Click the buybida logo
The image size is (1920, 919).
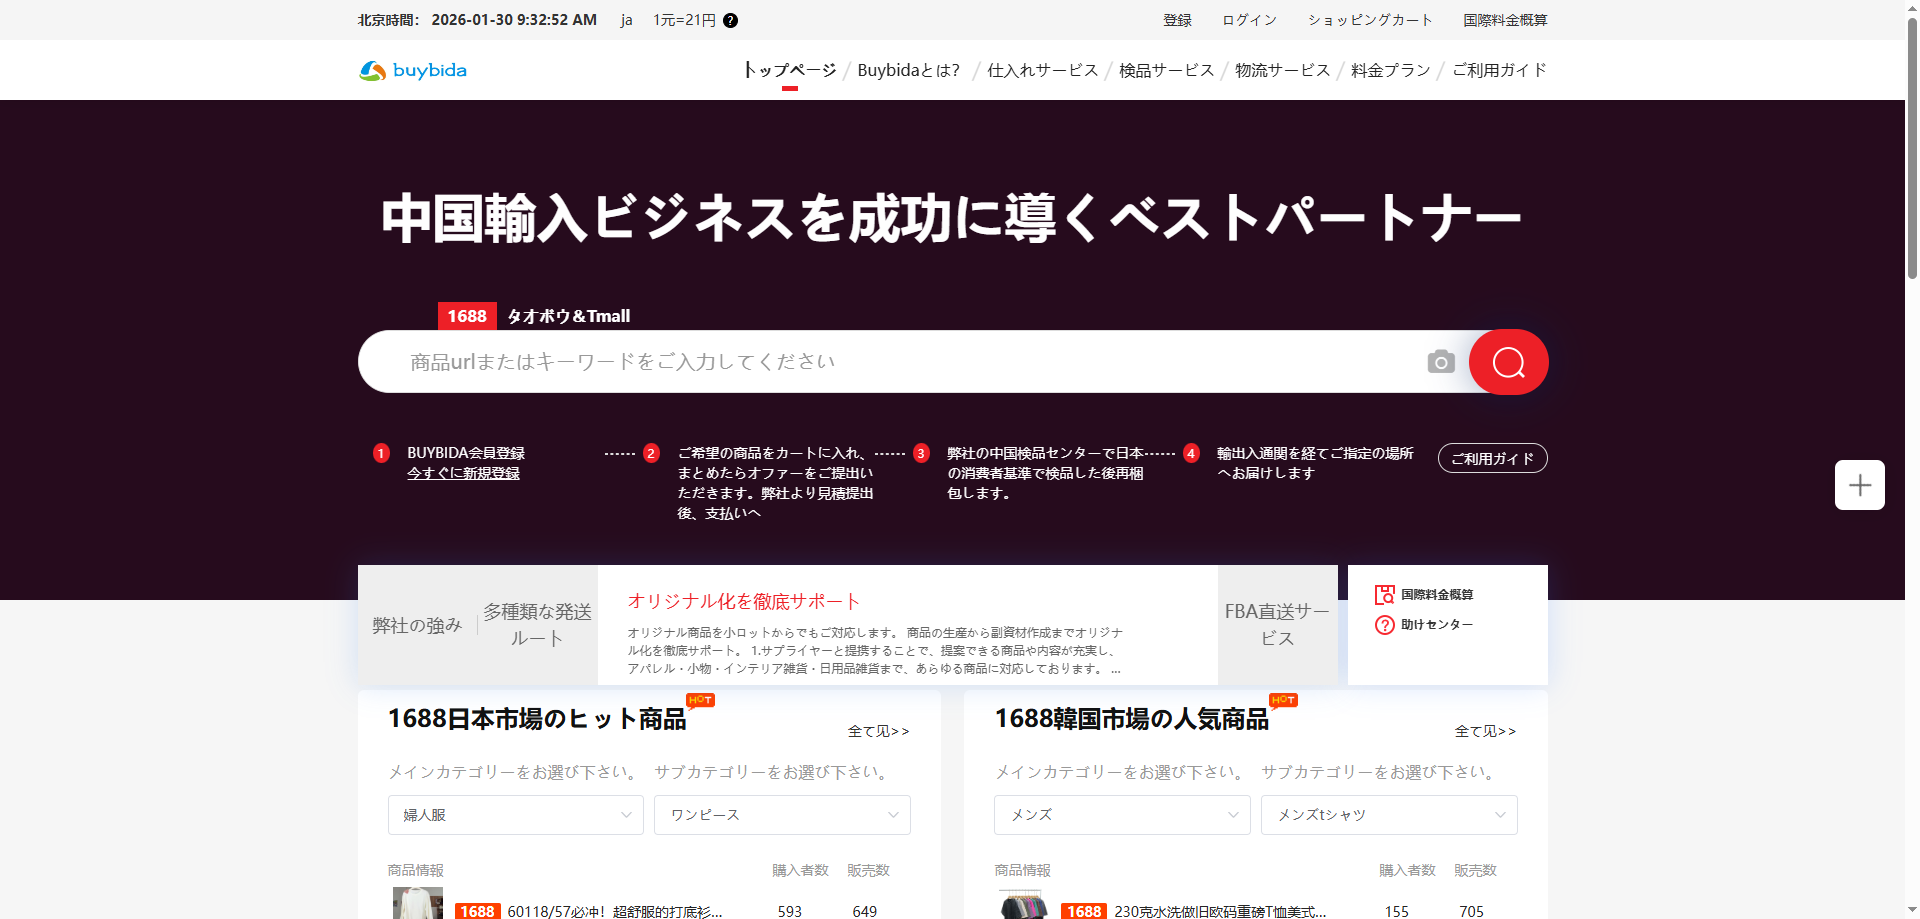point(413,70)
